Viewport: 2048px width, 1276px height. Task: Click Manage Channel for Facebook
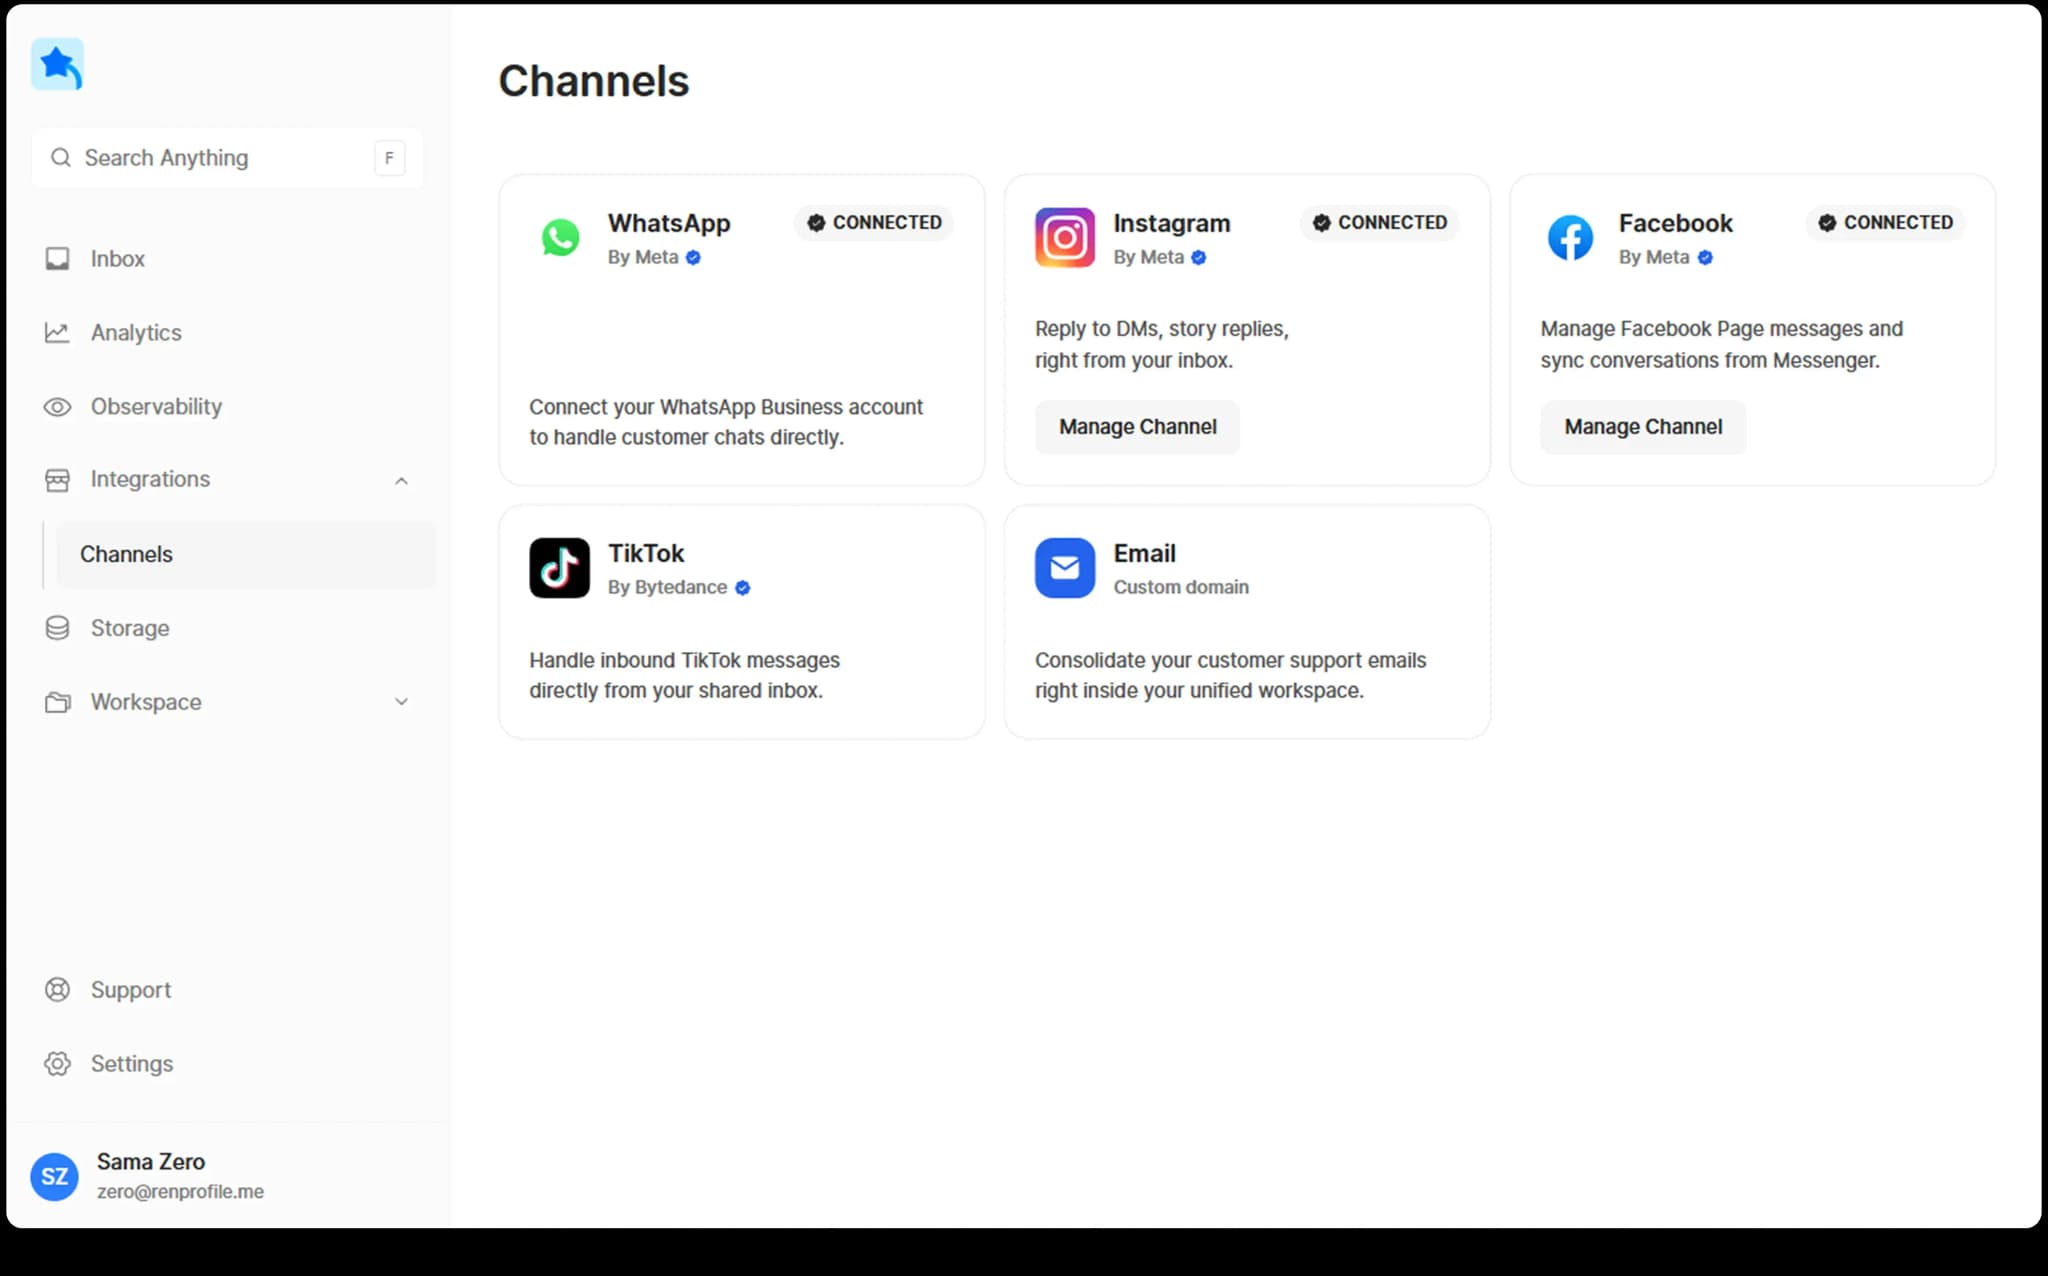point(1642,427)
